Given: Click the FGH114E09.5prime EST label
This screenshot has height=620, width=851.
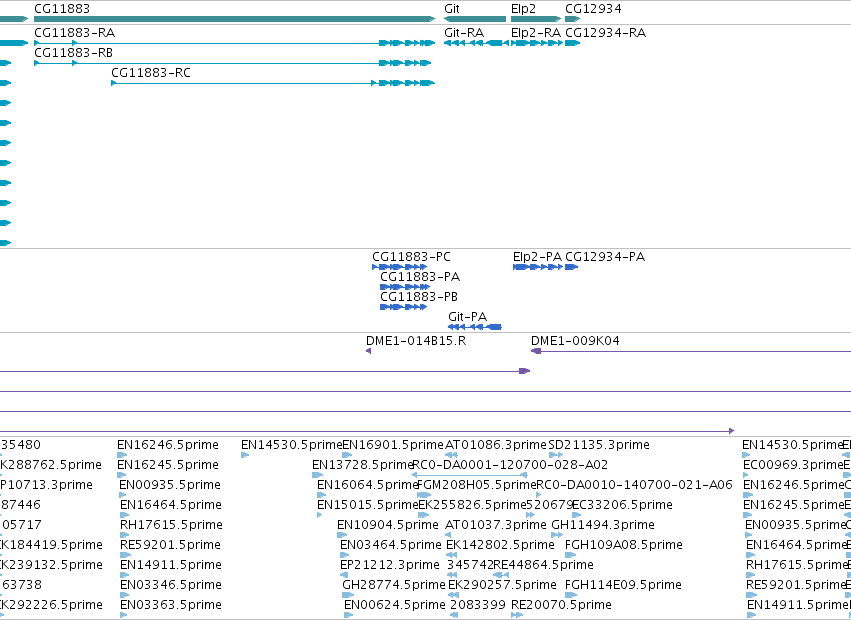Looking at the screenshot, I should (x=623, y=585).
